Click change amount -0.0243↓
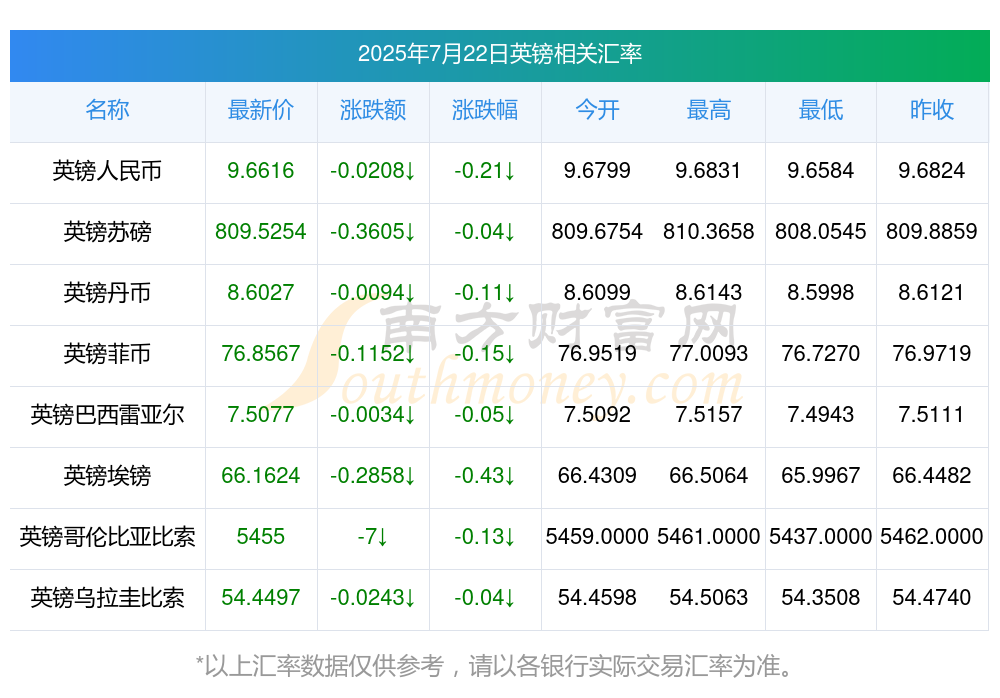1000x698 pixels. tap(373, 597)
